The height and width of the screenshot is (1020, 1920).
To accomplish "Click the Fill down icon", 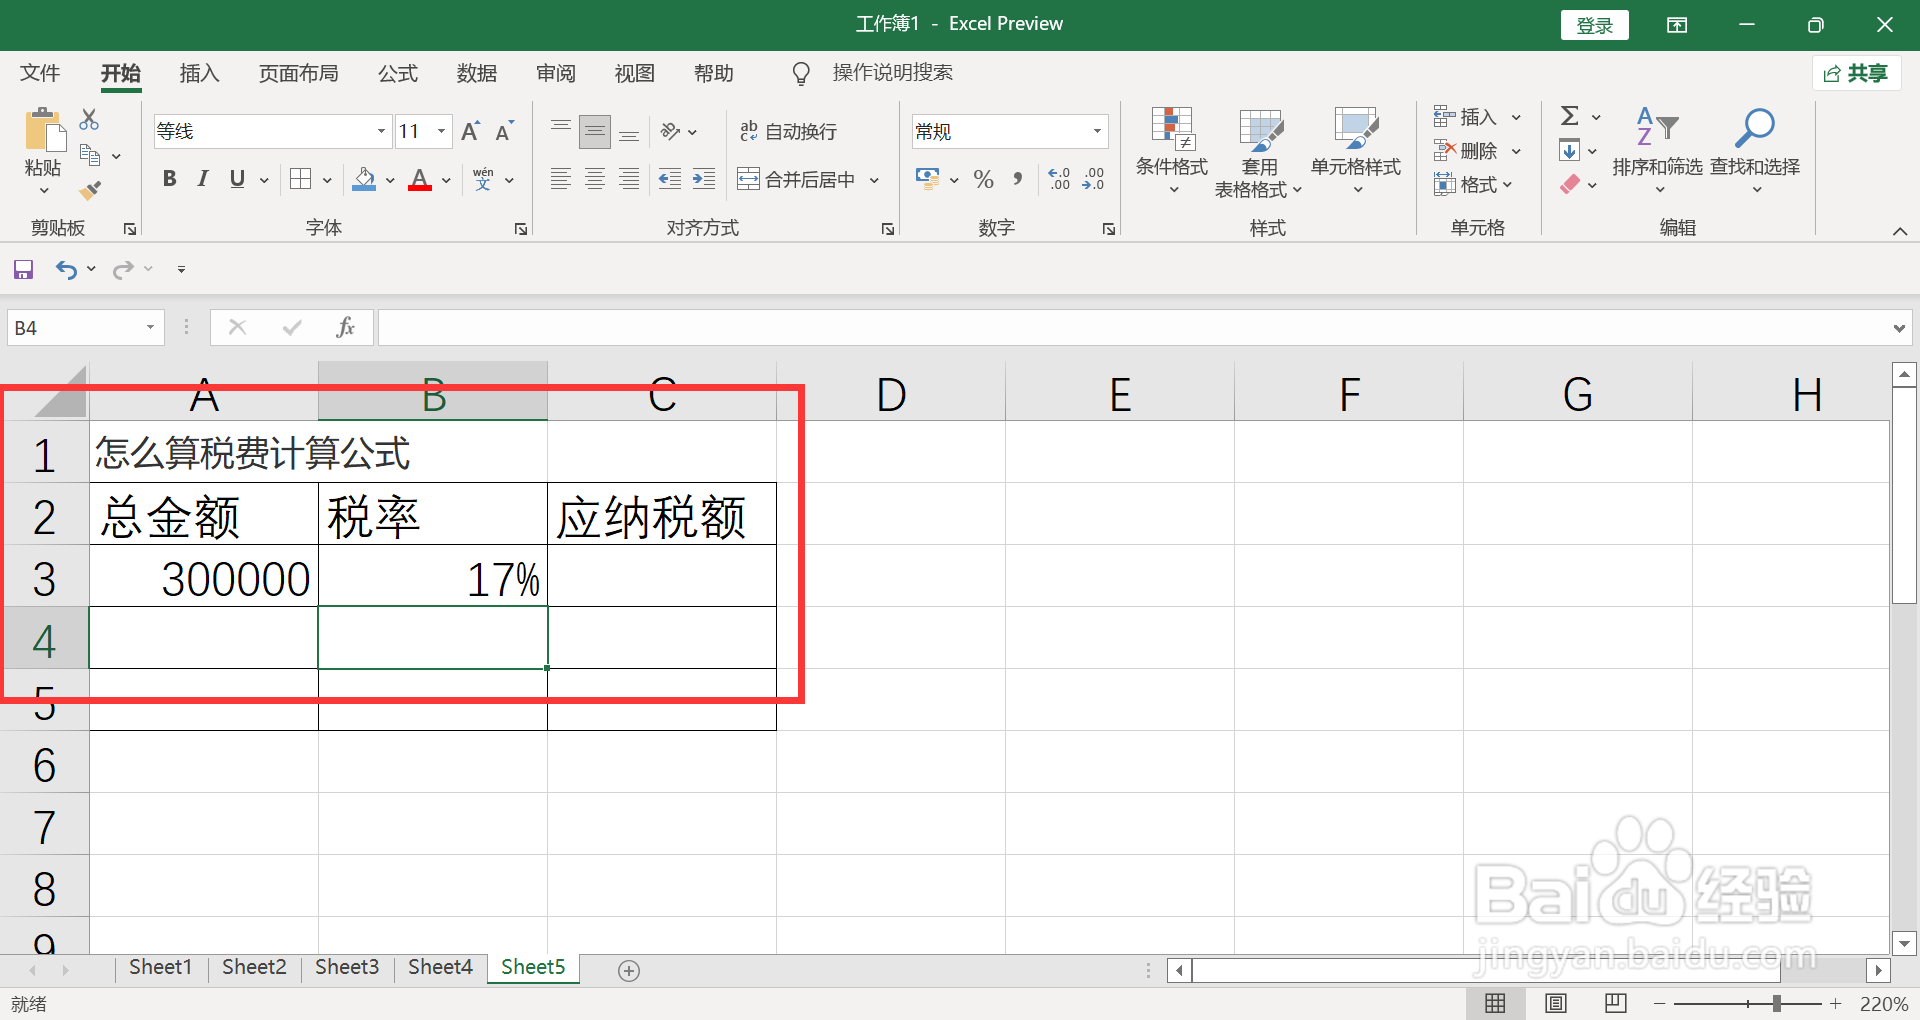I will point(1570,151).
